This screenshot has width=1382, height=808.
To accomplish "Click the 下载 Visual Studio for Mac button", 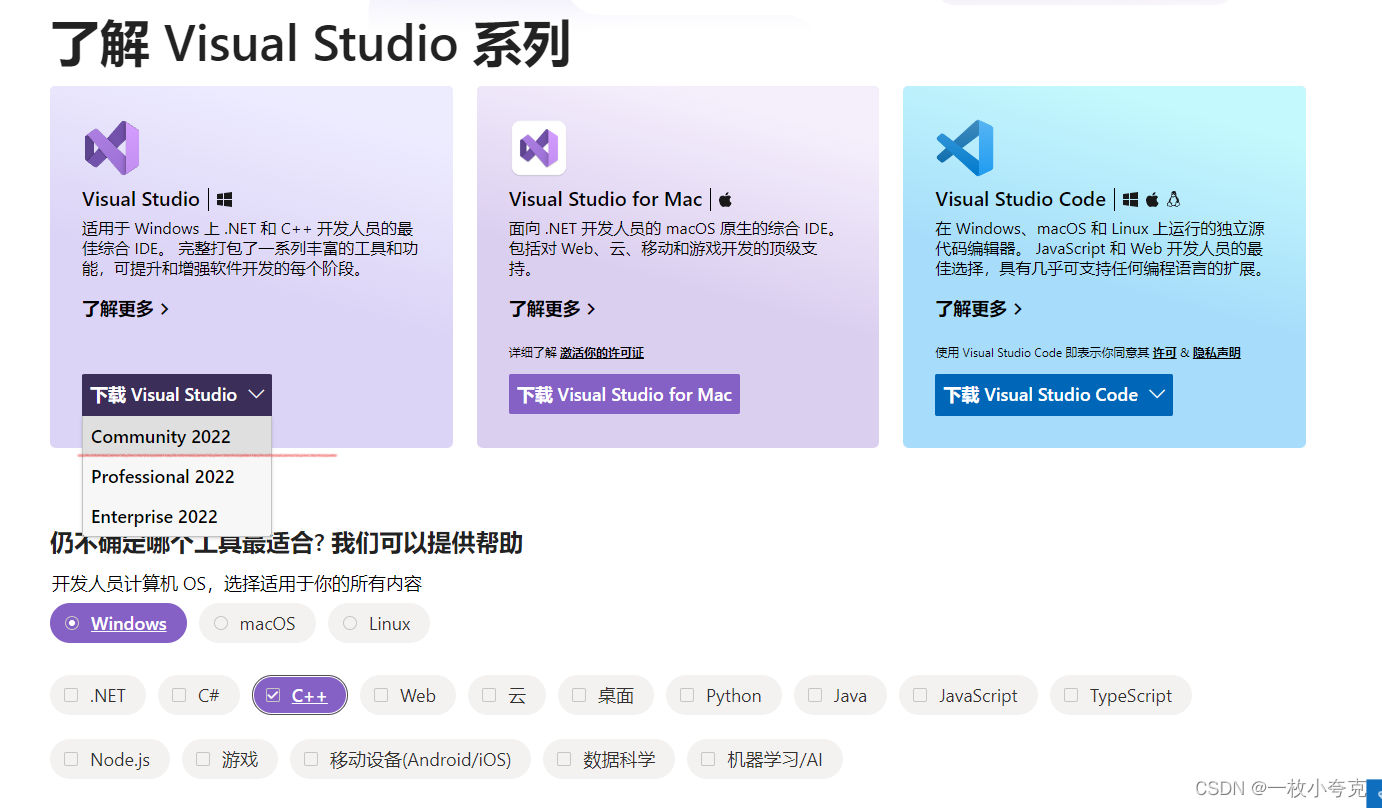I will (624, 394).
